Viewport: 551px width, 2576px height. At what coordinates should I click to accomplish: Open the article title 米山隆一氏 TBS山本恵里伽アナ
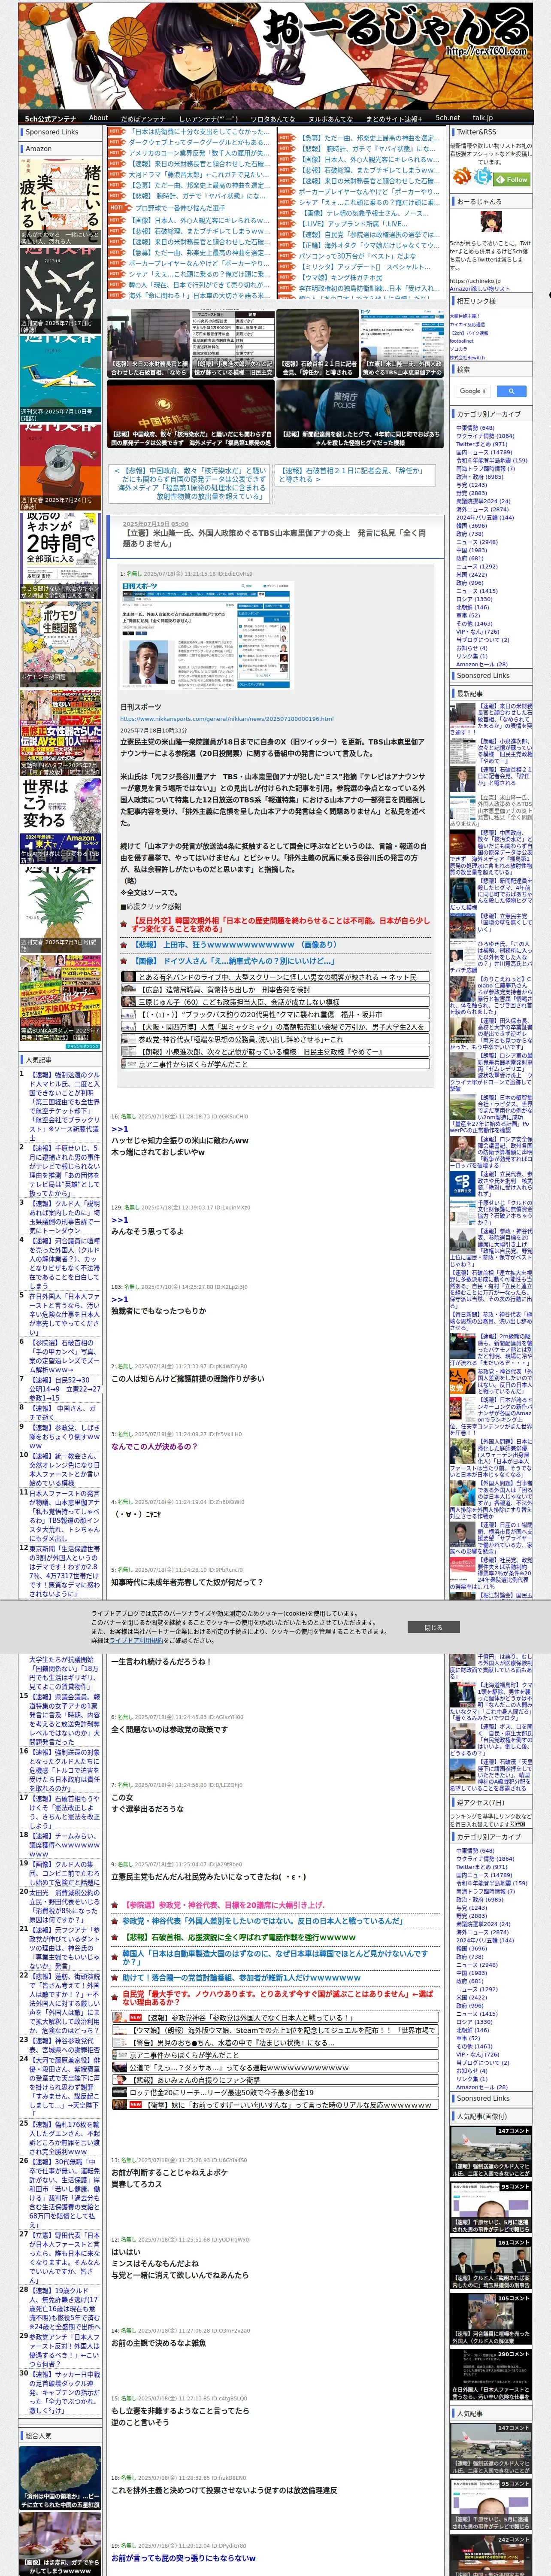tap(275, 537)
